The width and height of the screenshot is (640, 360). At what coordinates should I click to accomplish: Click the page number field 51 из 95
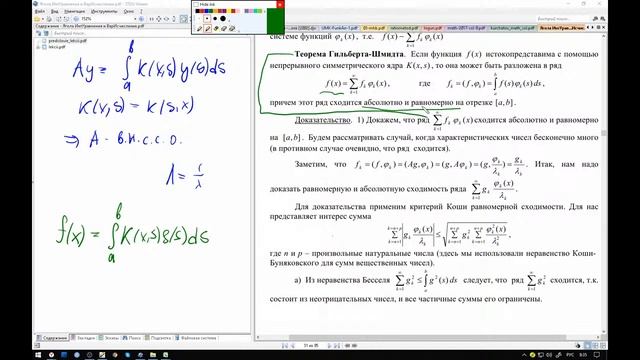[x=311, y=346]
